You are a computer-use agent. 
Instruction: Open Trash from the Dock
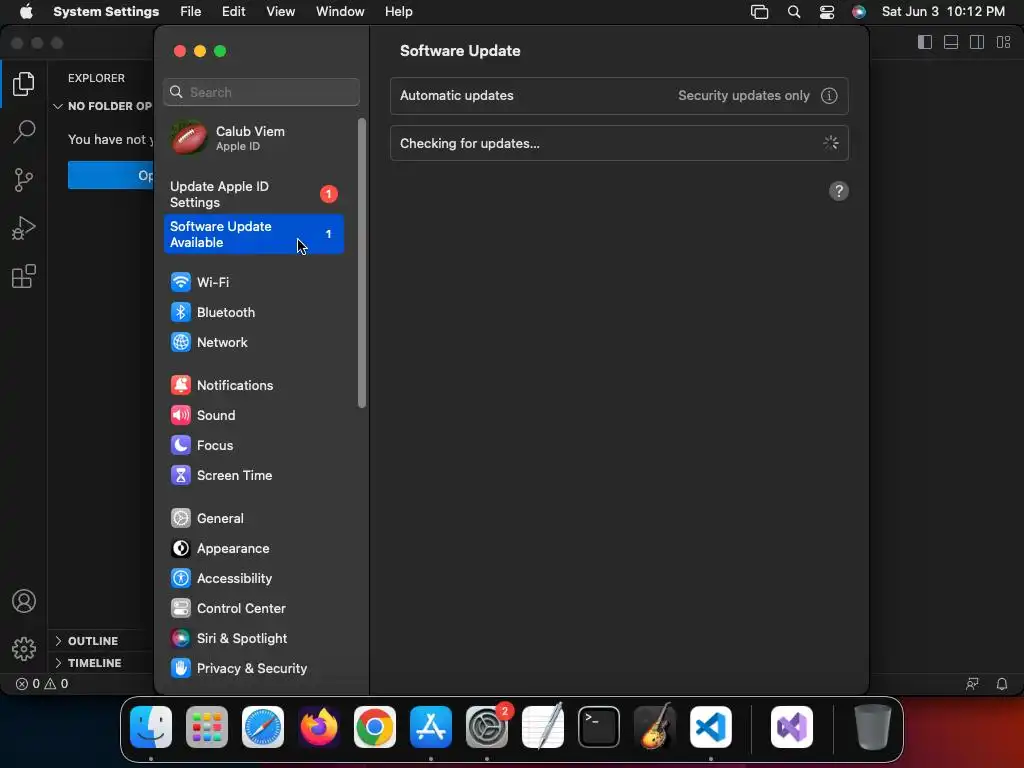(x=872, y=727)
